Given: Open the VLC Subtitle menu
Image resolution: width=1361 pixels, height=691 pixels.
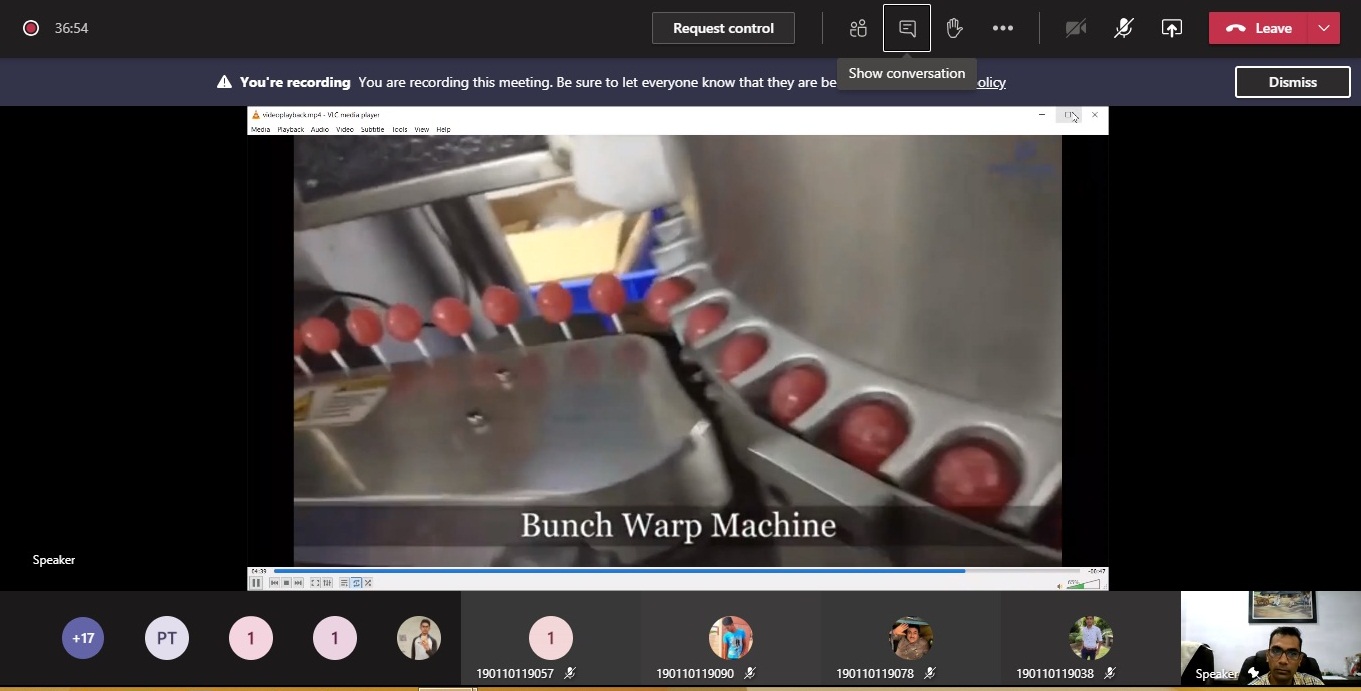Looking at the screenshot, I should pyautogui.click(x=372, y=129).
